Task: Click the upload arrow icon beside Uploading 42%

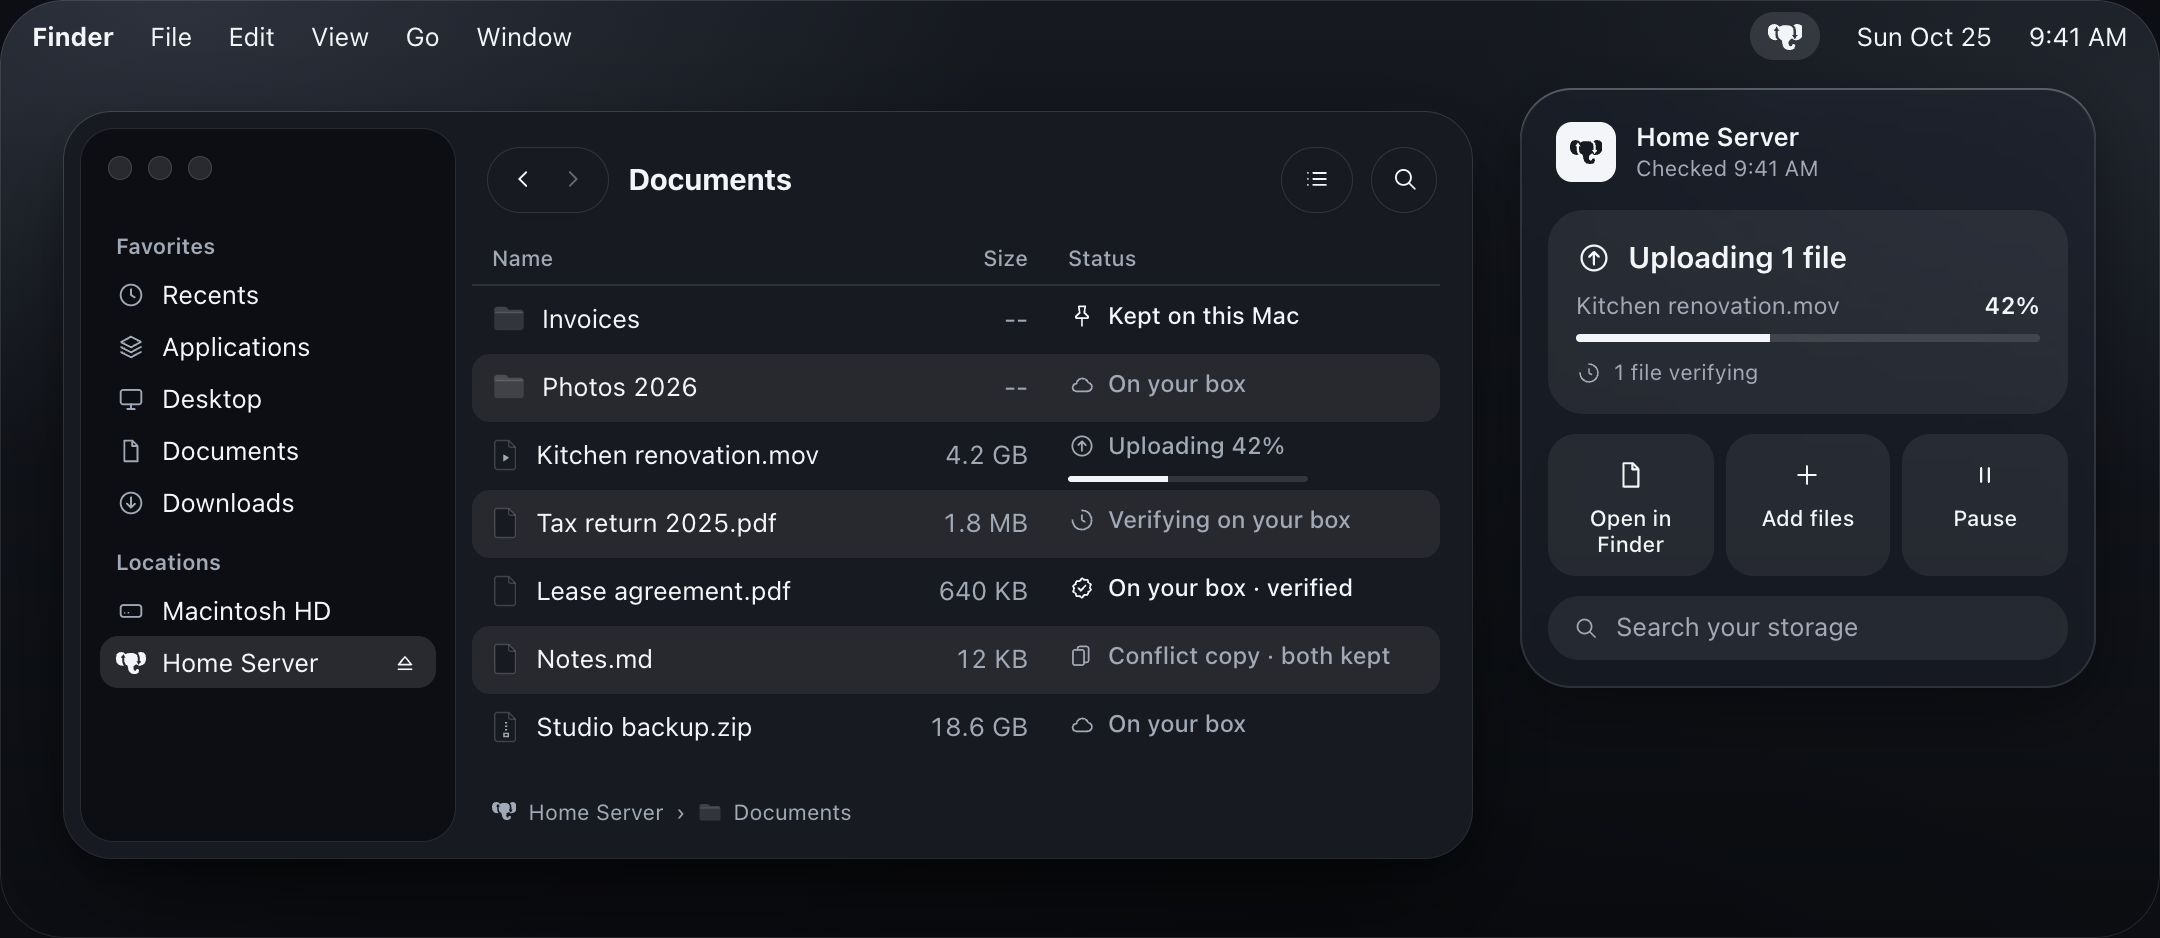Action: [1081, 446]
